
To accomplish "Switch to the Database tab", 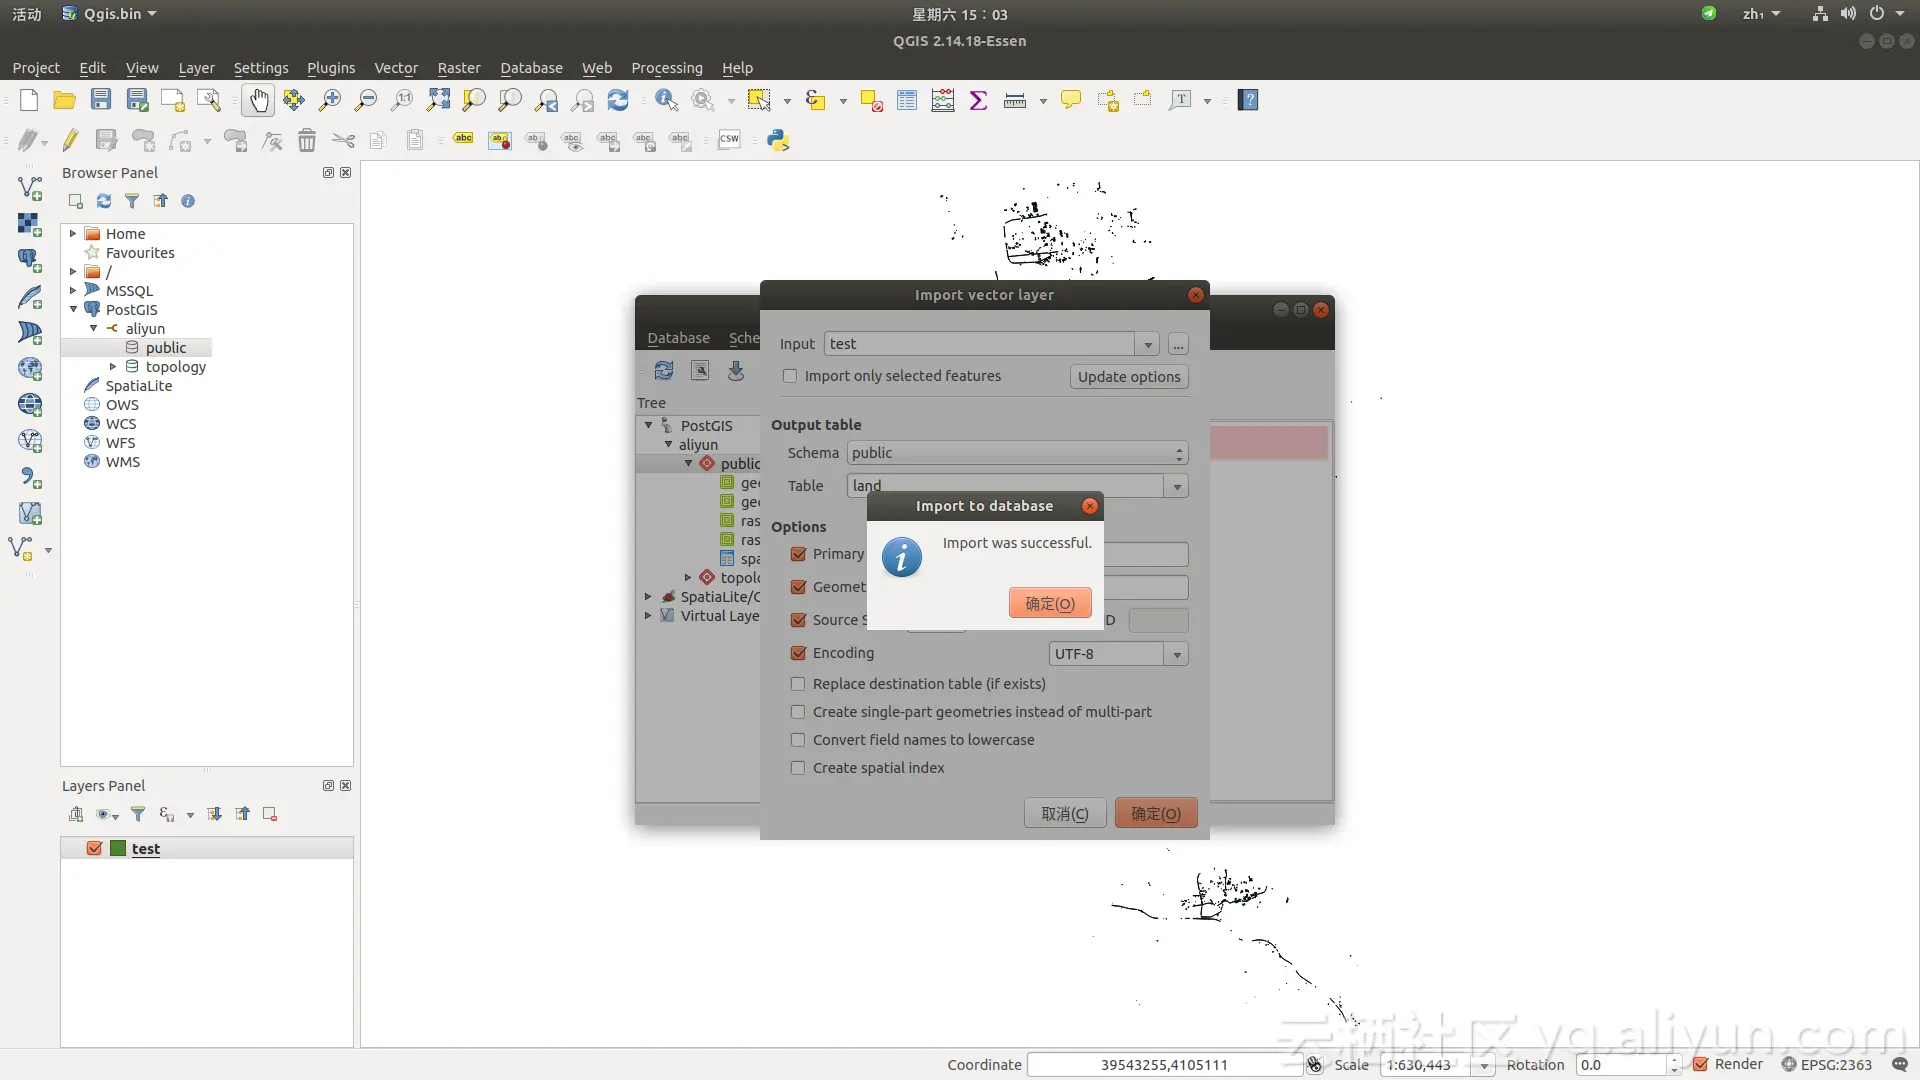I will coord(679,338).
